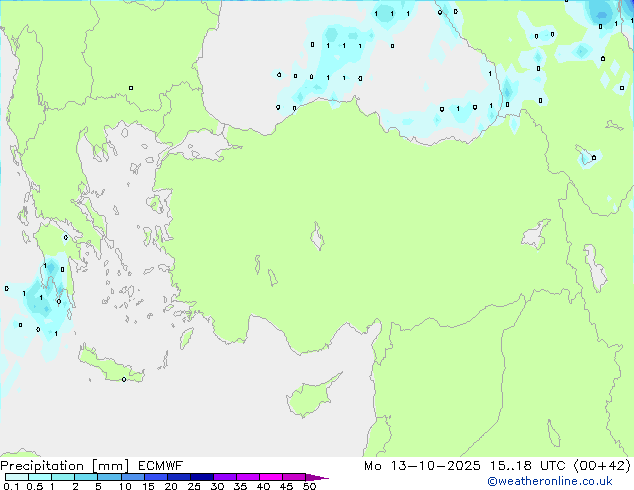Click the 2–5 mm legend color swatch
The image size is (634, 490).
point(86,477)
